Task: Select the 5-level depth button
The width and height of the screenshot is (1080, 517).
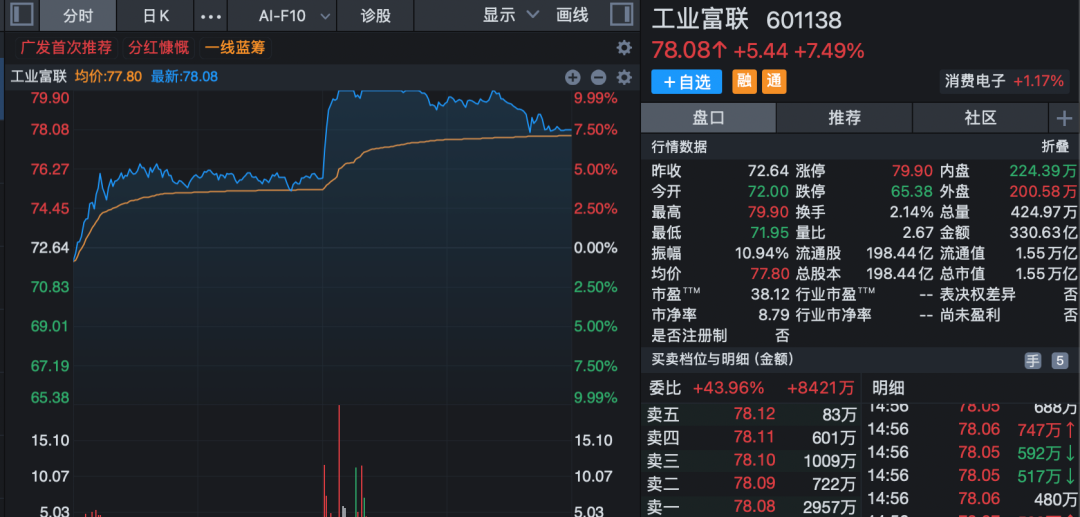Action: (x=1059, y=359)
